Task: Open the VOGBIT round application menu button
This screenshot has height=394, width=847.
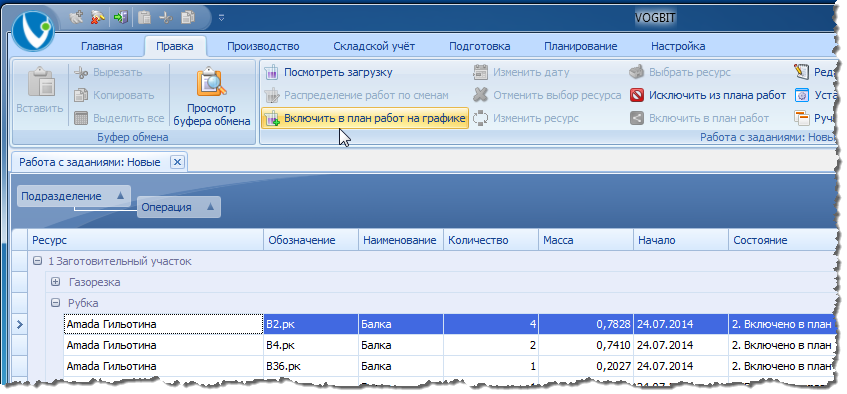Action: click(33, 31)
